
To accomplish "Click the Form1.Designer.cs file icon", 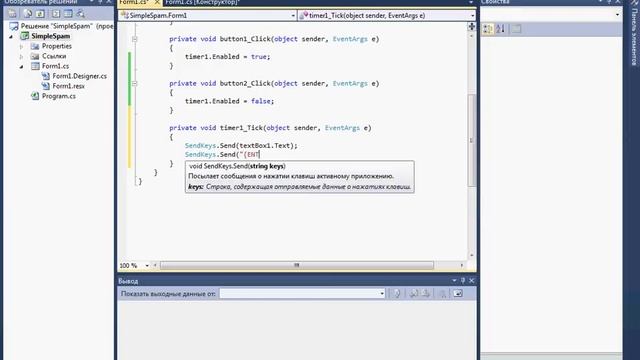I will click(x=45, y=76).
